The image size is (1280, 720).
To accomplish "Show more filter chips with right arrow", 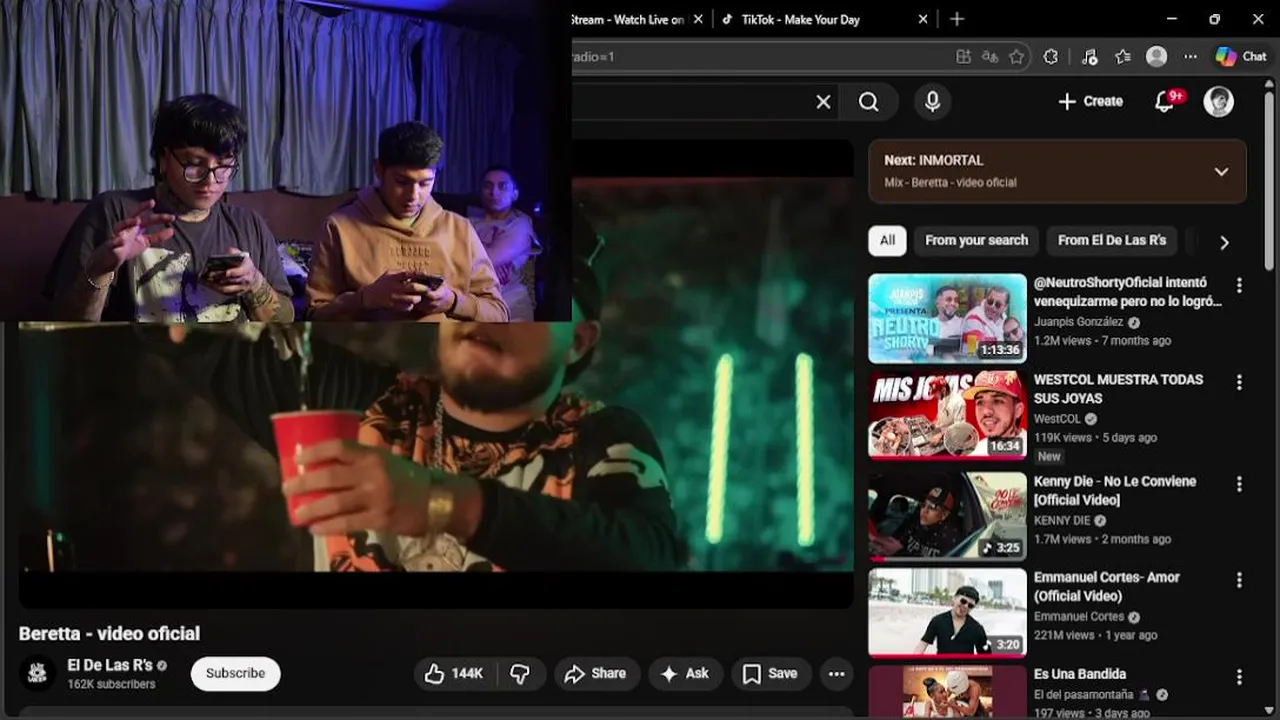I will coord(1224,241).
